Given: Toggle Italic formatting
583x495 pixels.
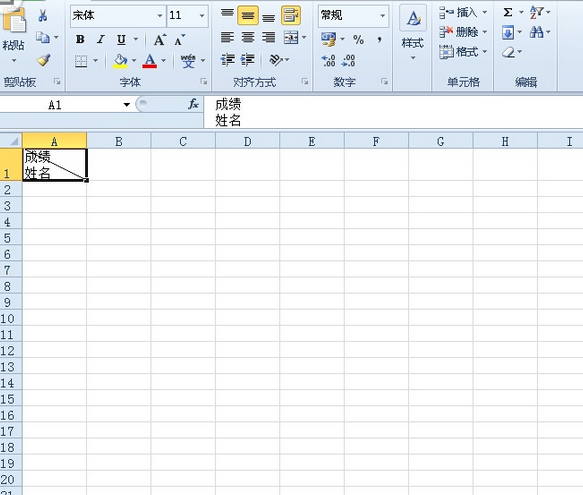Looking at the screenshot, I should (100, 39).
